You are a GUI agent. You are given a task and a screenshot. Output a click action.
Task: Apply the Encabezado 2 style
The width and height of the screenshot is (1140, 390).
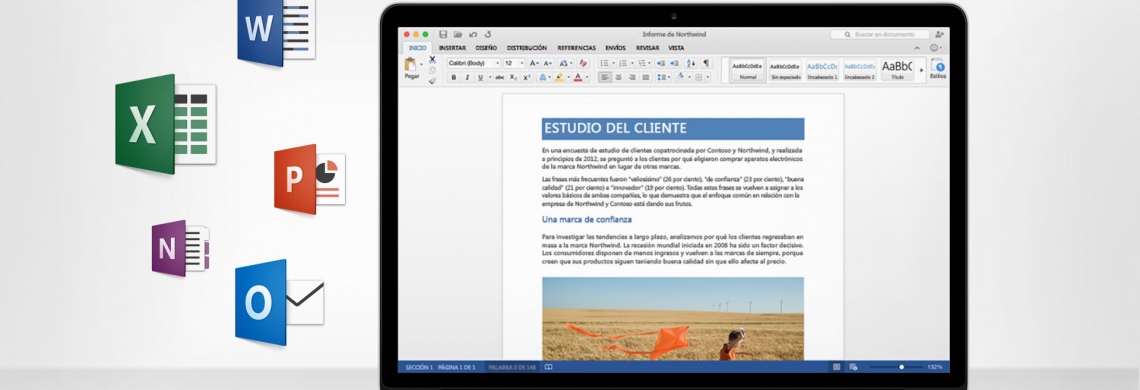pos(859,71)
